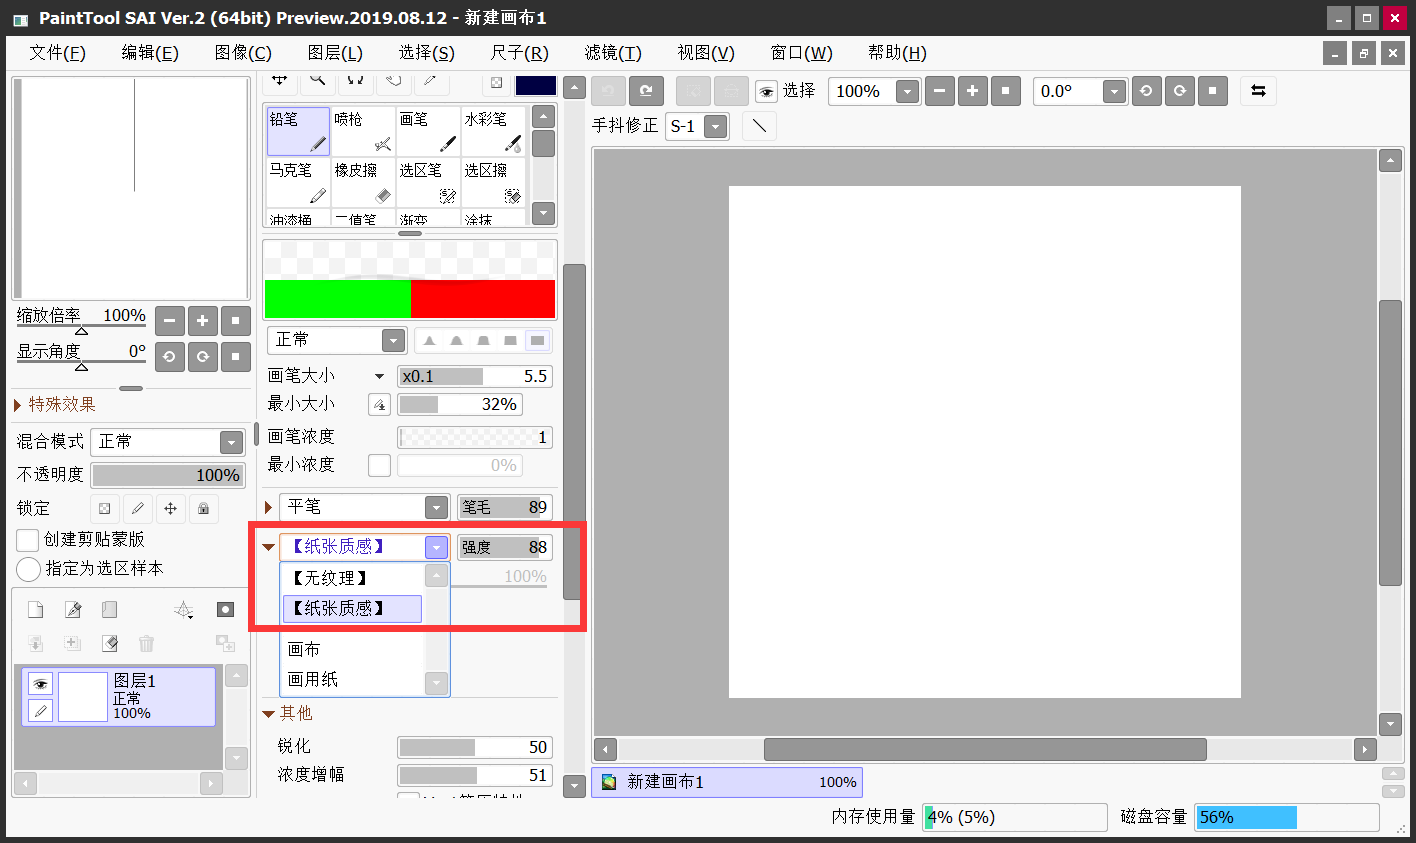Select the 铅笔 pencil tool
This screenshot has width=1416, height=843.
pyautogui.click(x=298, y=132)
